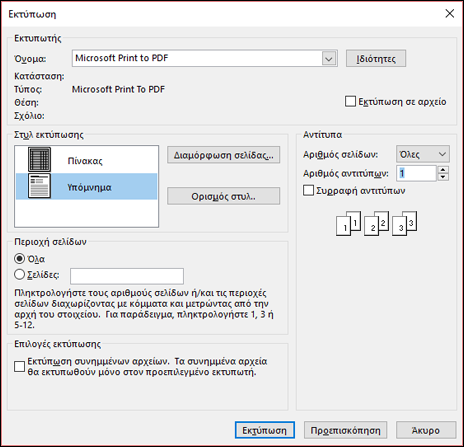Enable printing attached files checkbox

click(x=19, y=367)
